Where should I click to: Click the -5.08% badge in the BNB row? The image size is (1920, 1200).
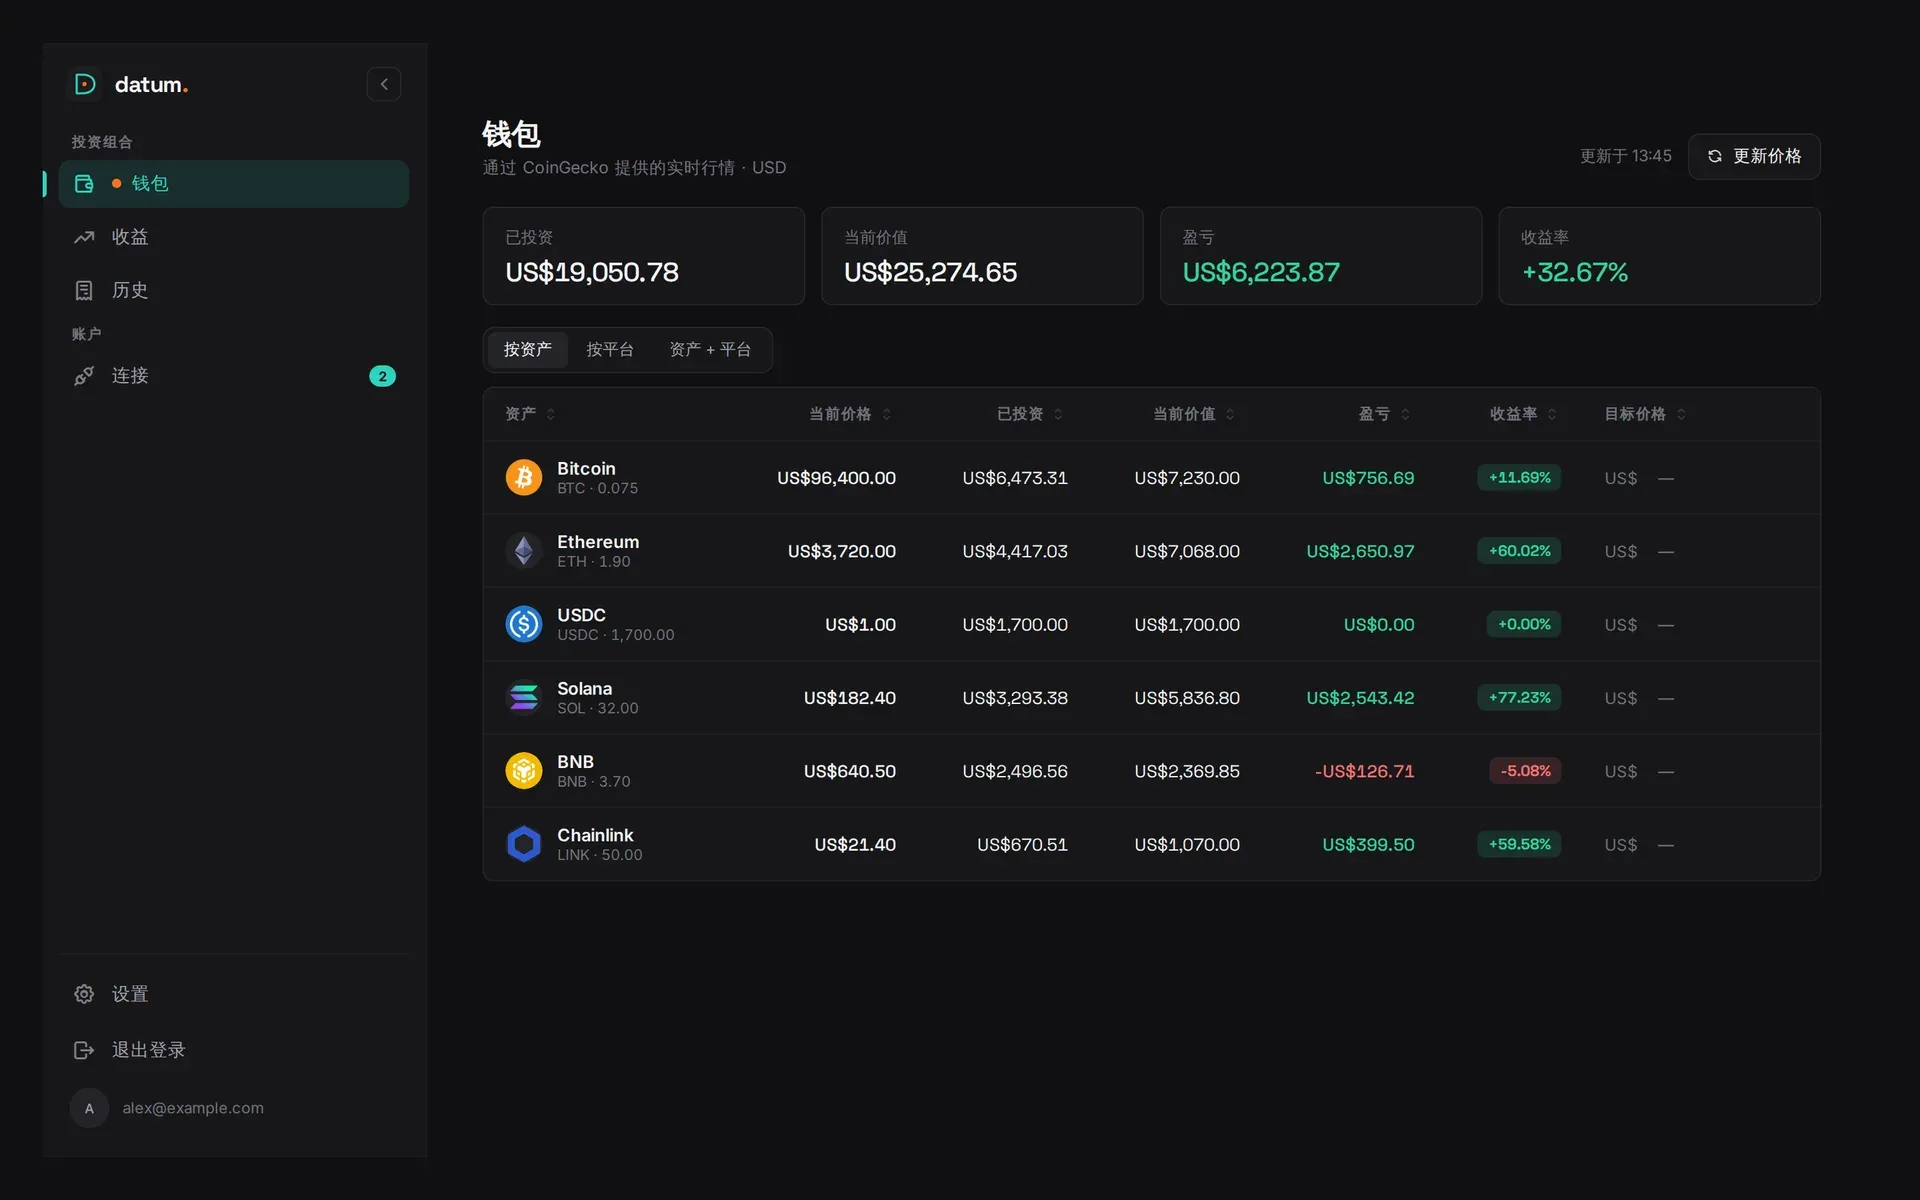pos(1525,771)
